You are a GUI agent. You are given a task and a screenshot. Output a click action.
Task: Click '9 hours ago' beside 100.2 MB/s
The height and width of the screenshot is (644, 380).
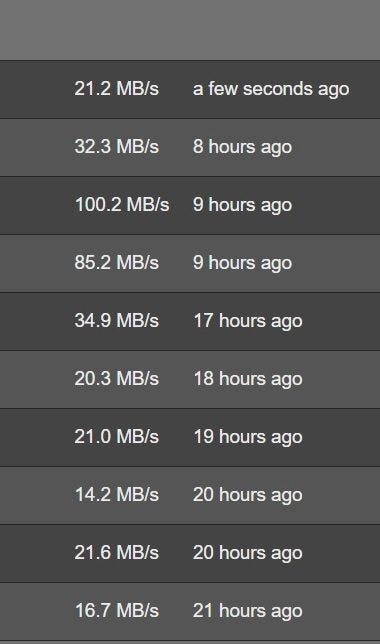click(x=242, y=205)
